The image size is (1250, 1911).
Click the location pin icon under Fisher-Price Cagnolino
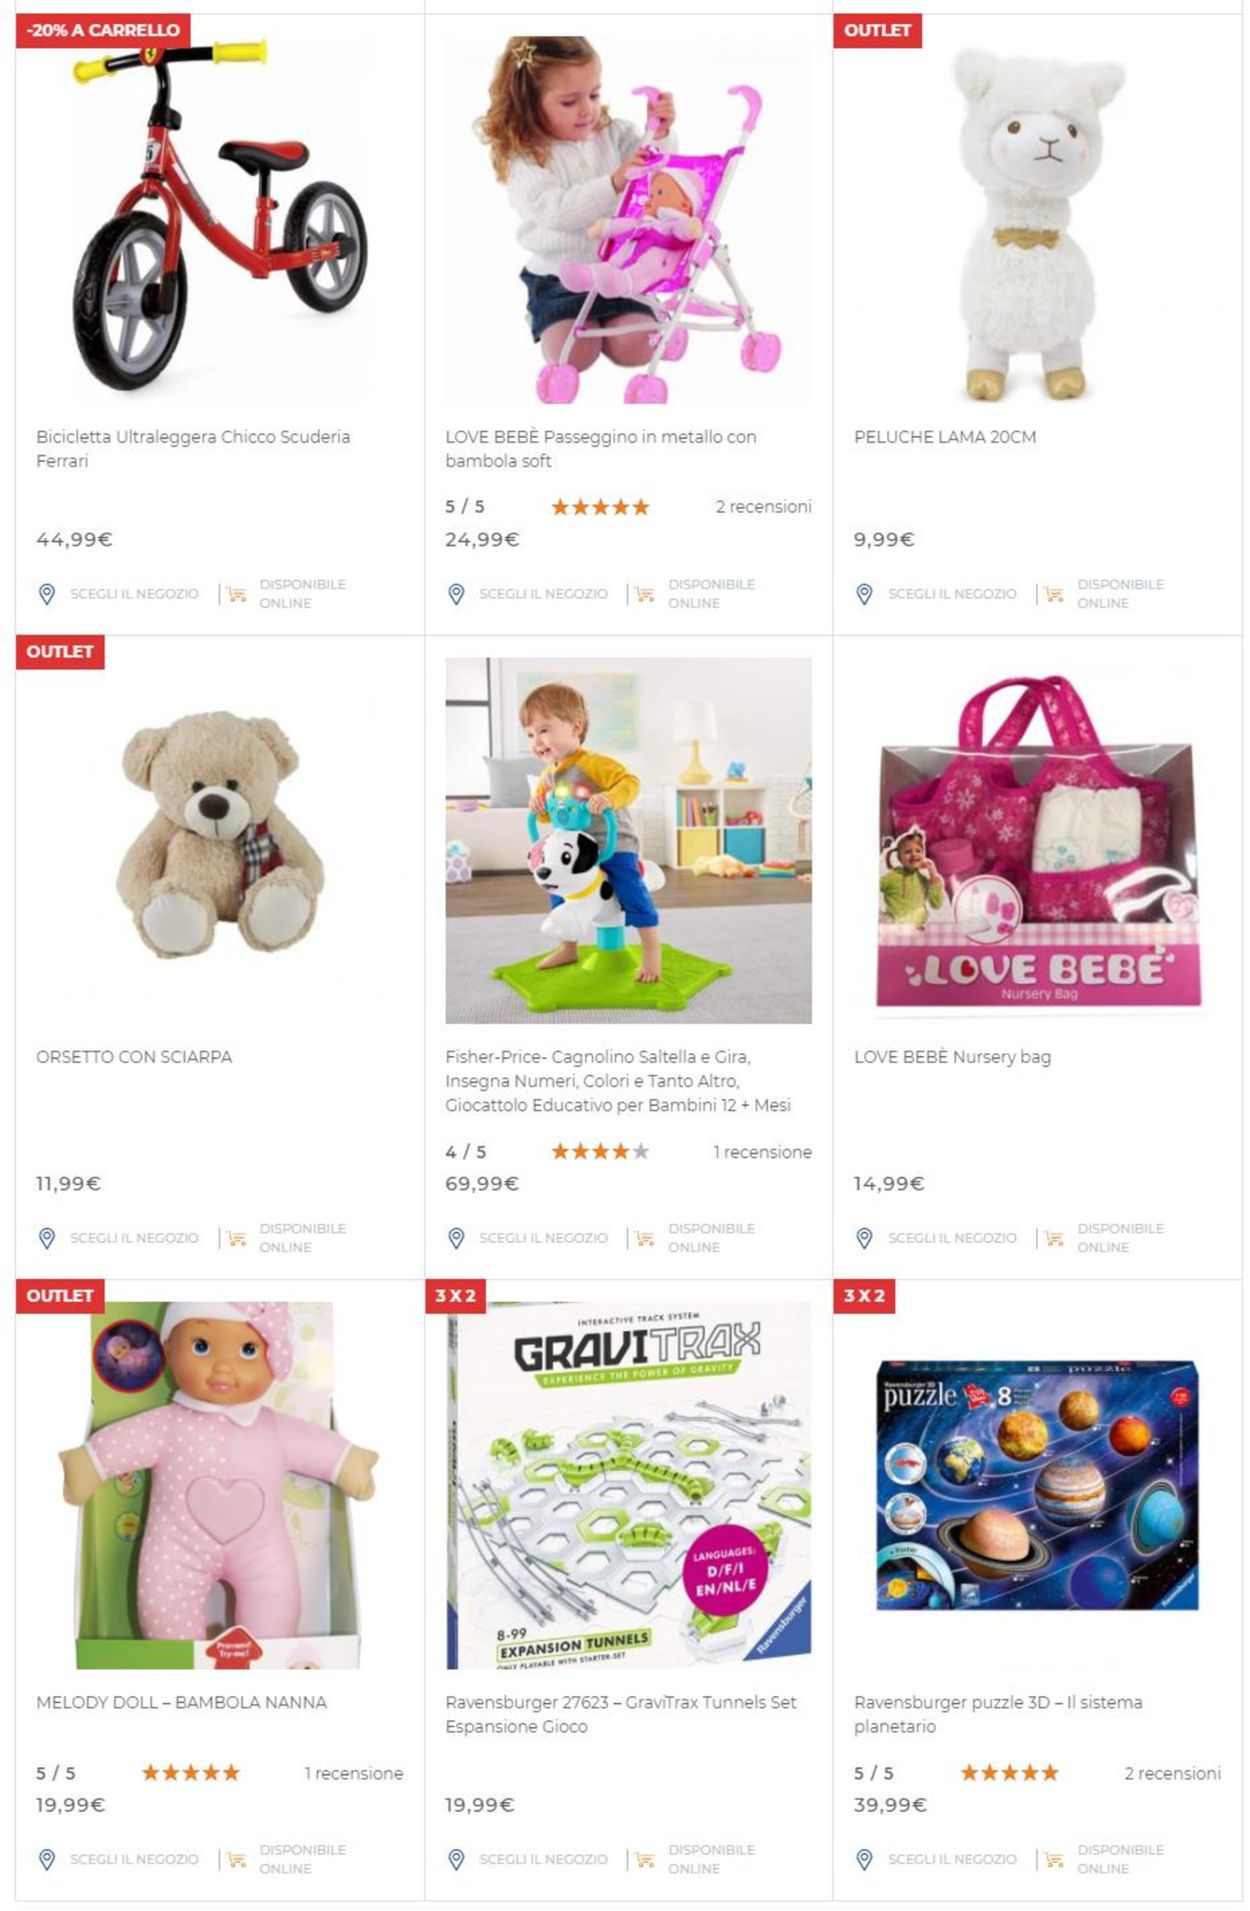point(456,1238)
